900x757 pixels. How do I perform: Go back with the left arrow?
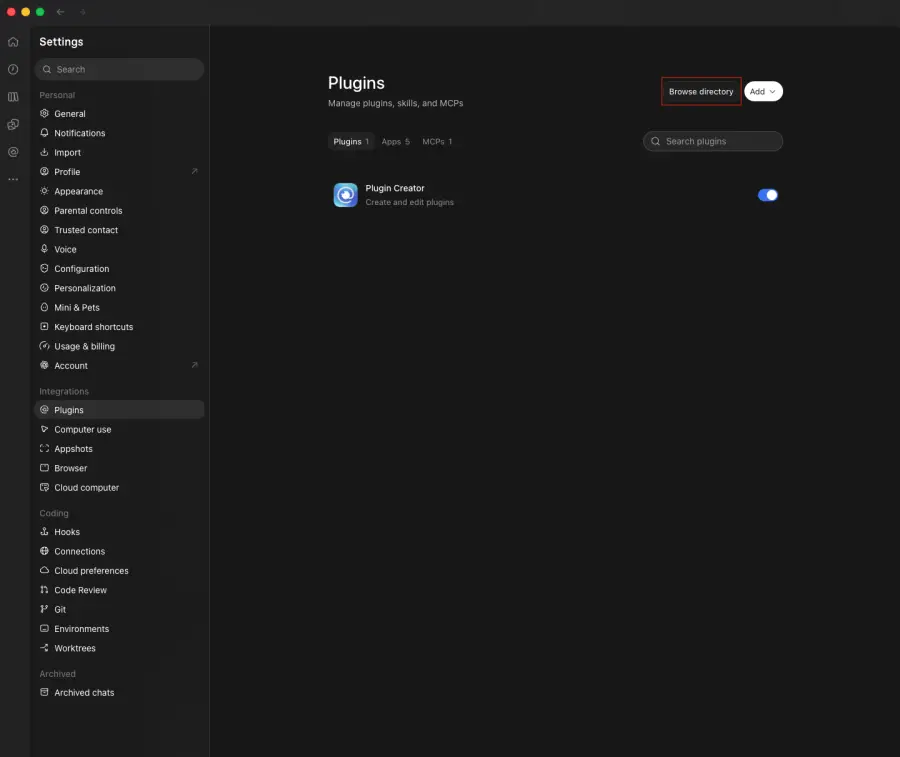60,11
